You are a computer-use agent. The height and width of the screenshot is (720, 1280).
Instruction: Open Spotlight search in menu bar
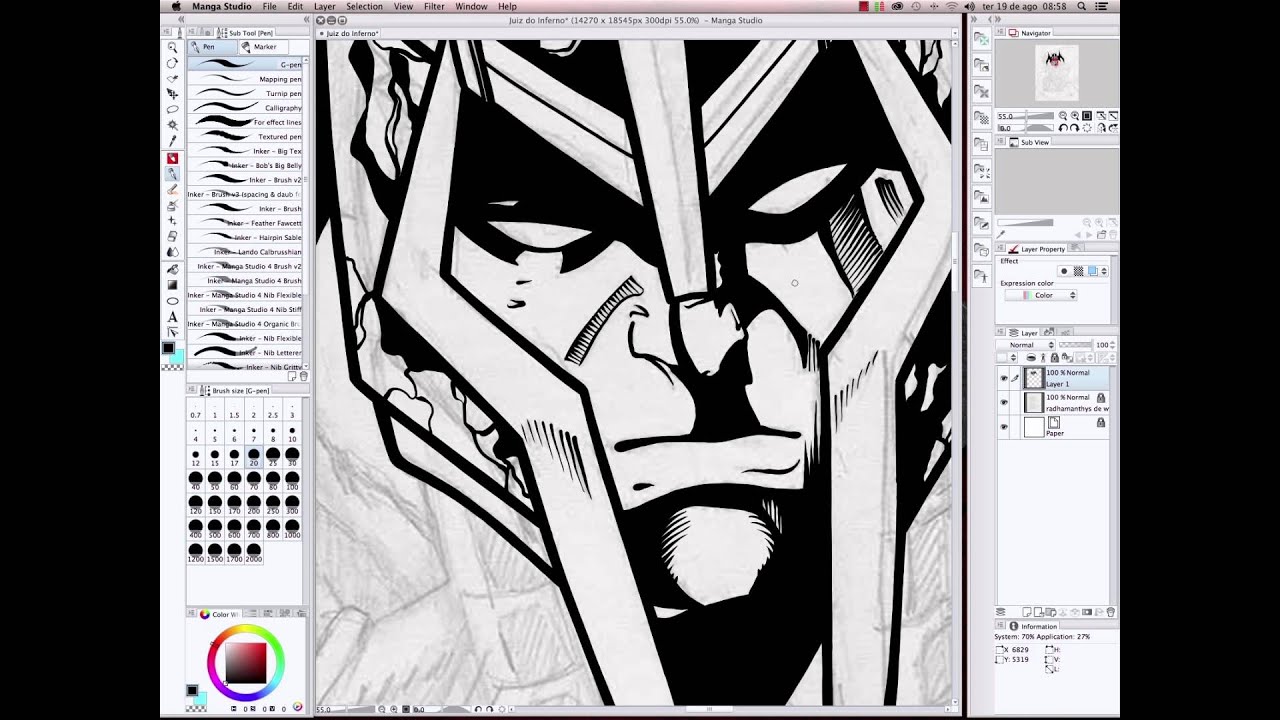[x=1081, y=6]
